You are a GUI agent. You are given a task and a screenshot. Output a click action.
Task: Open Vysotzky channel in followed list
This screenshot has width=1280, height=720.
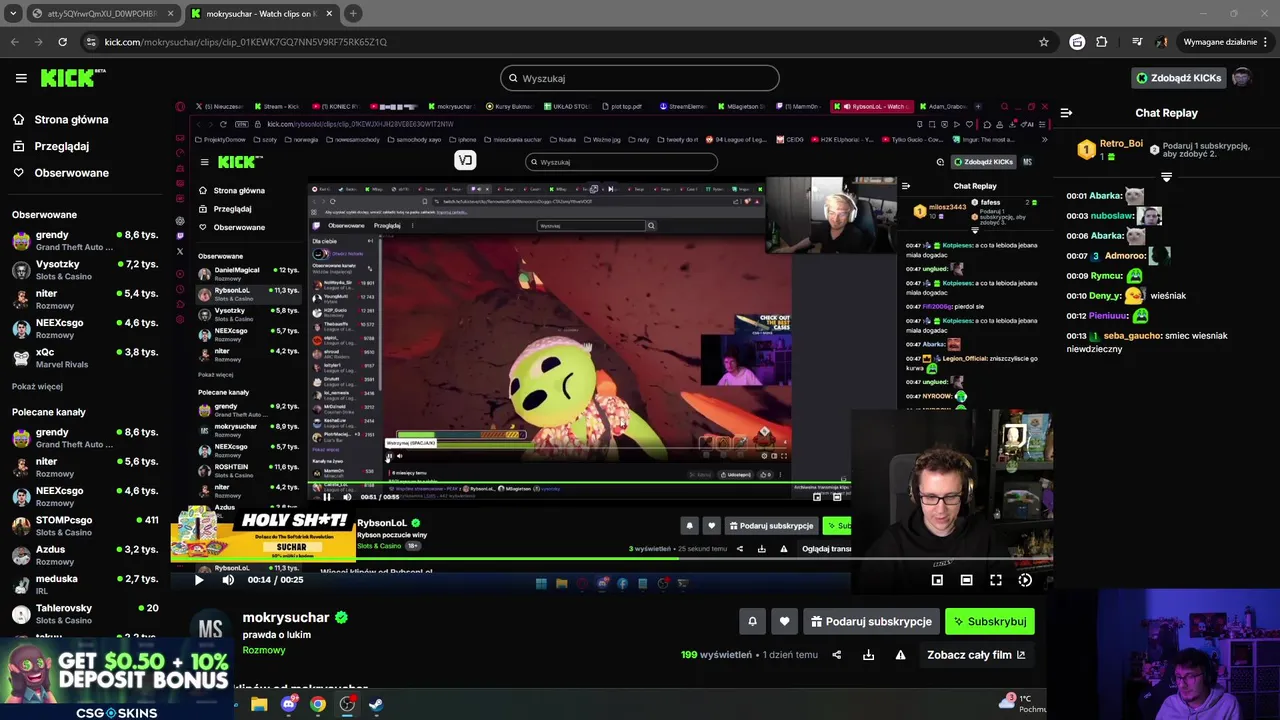pos(85,270)
